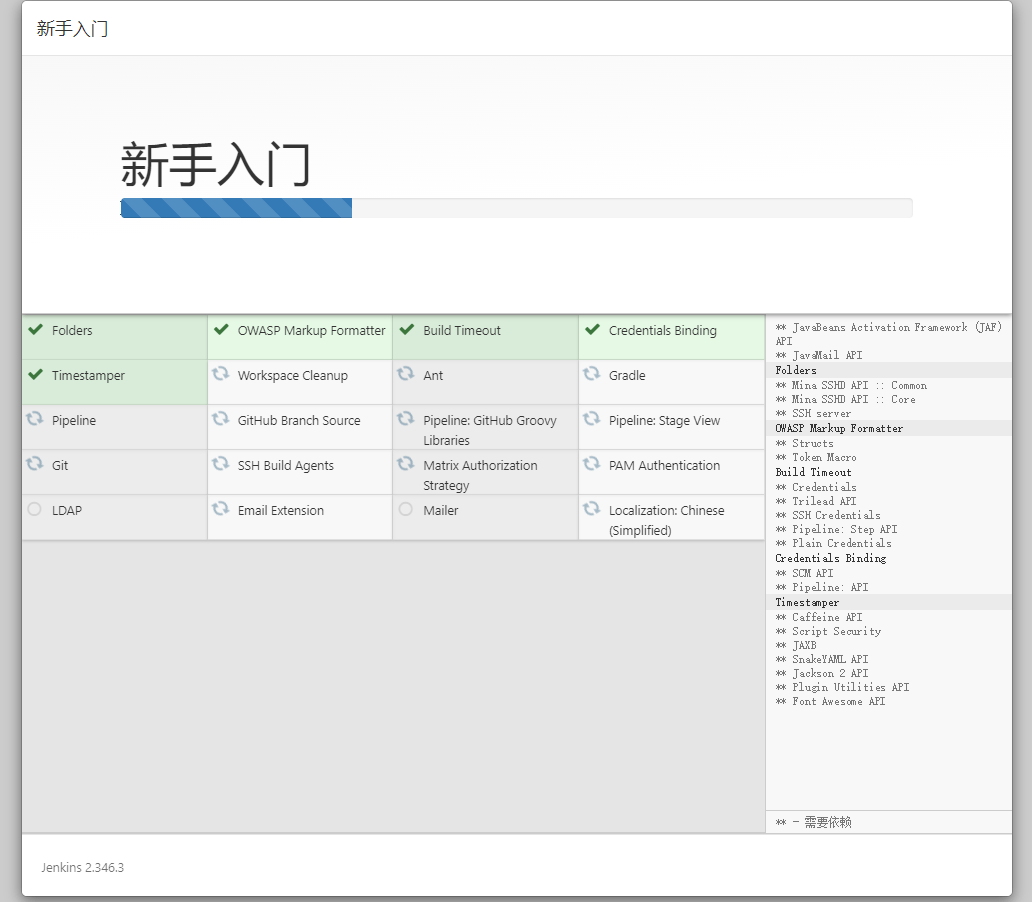The width and height of the screenshot is (1032, 902).
Task: Click the Timestamper heading in install log
Action: [x=807, y=603]
